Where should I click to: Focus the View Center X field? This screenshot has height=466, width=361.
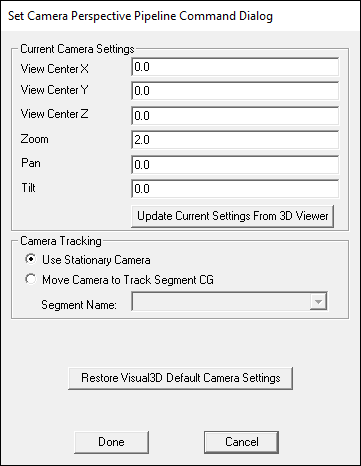pos(235,67)
